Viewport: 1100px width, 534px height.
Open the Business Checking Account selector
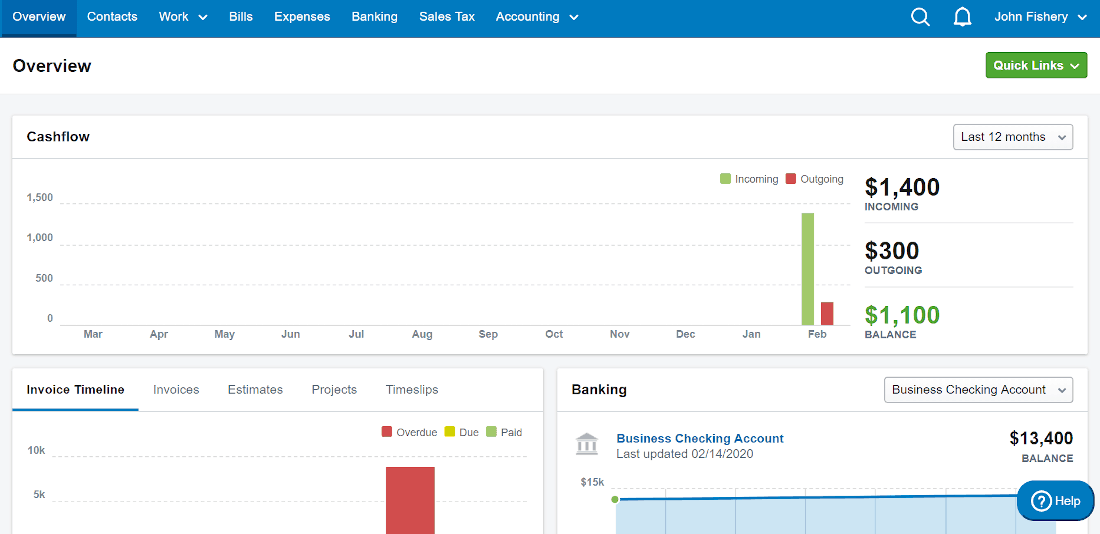point(979,389)
